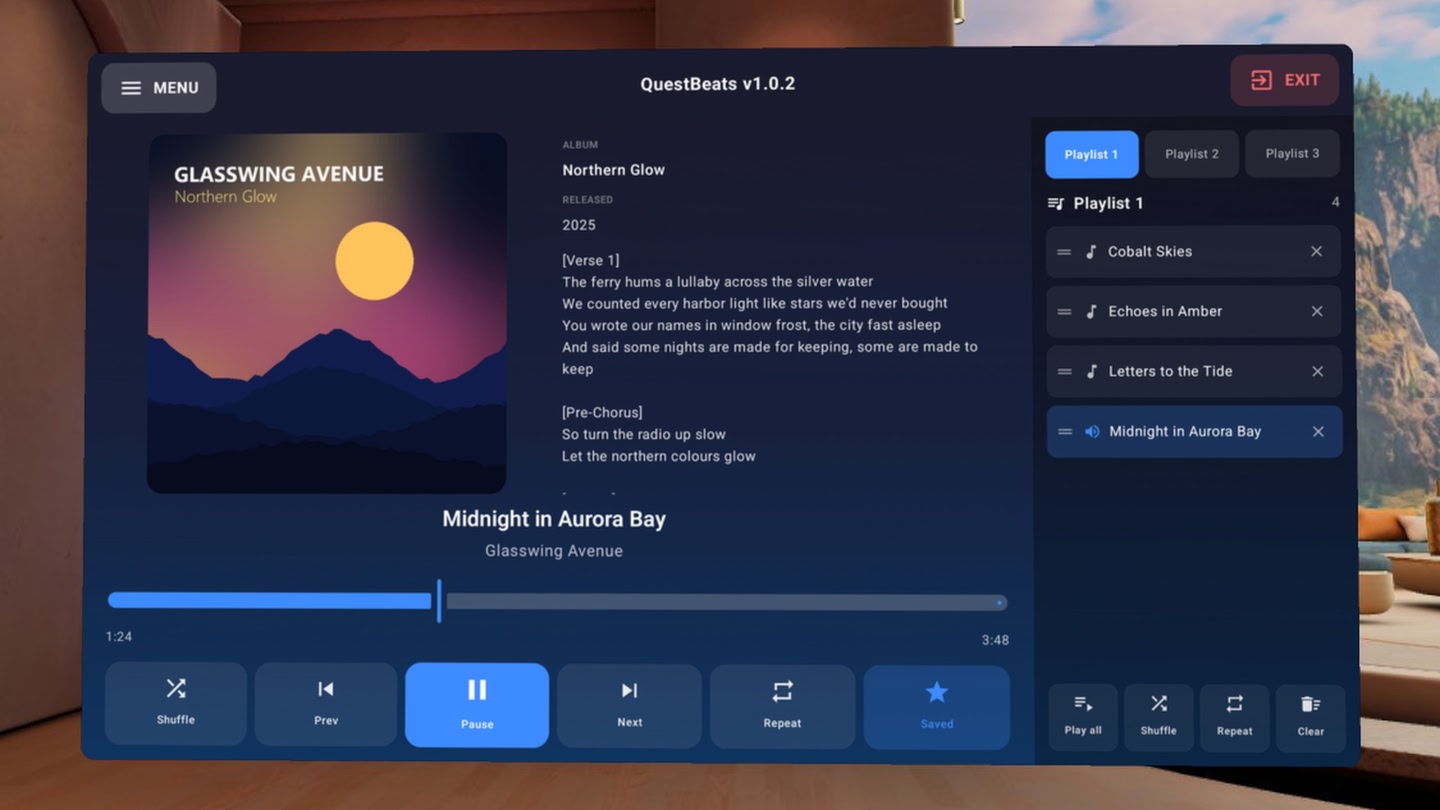Click the red EXIT button

(1284, 80)
